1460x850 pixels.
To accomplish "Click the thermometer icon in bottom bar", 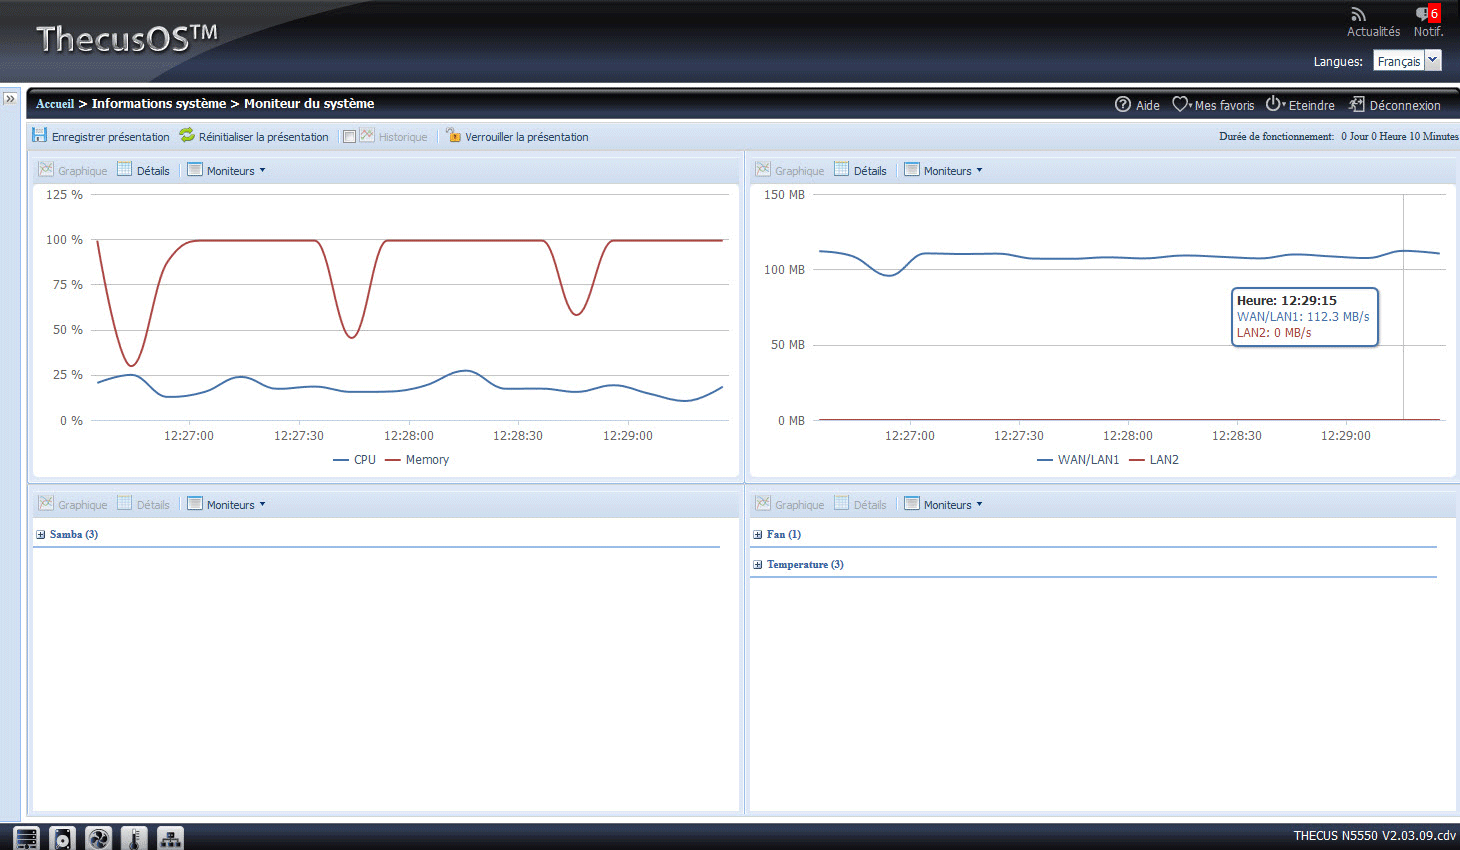I will coord(134,838).
